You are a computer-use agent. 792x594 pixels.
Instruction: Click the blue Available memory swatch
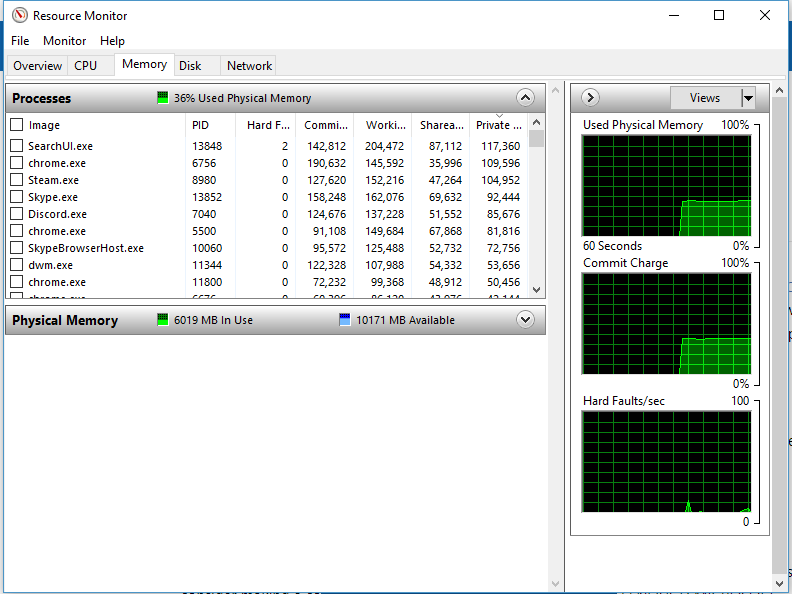tap(345, 320)
